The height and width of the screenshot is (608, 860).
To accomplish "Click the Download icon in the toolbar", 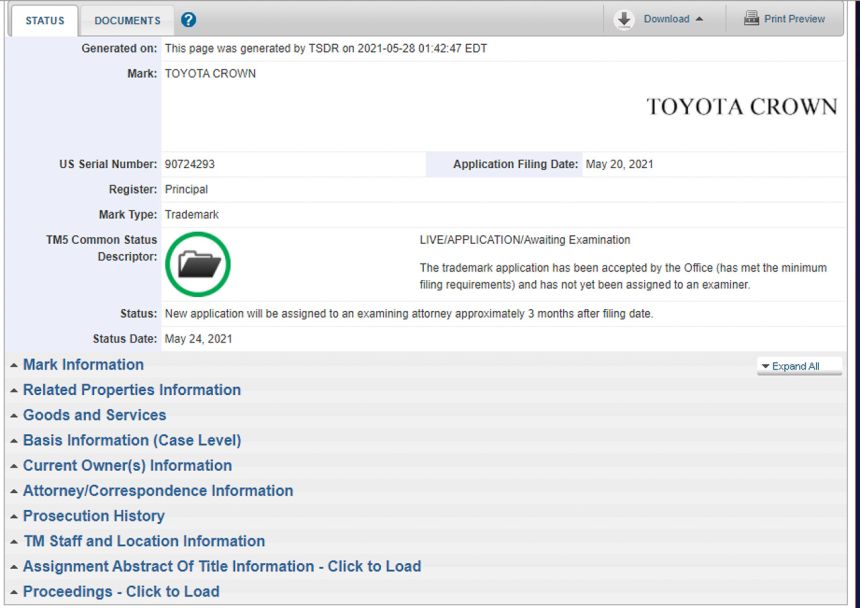I will click(x=623, y=19).
